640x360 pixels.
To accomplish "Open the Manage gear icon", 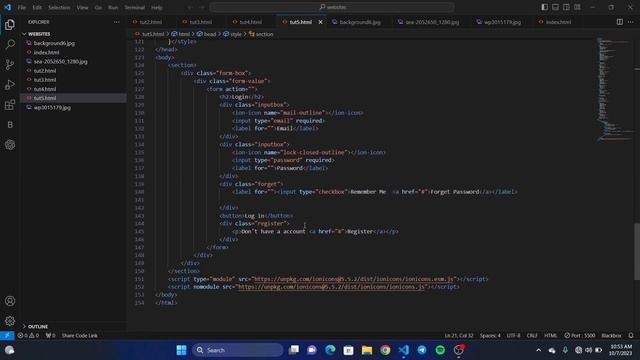I will [x=10, y=321].
